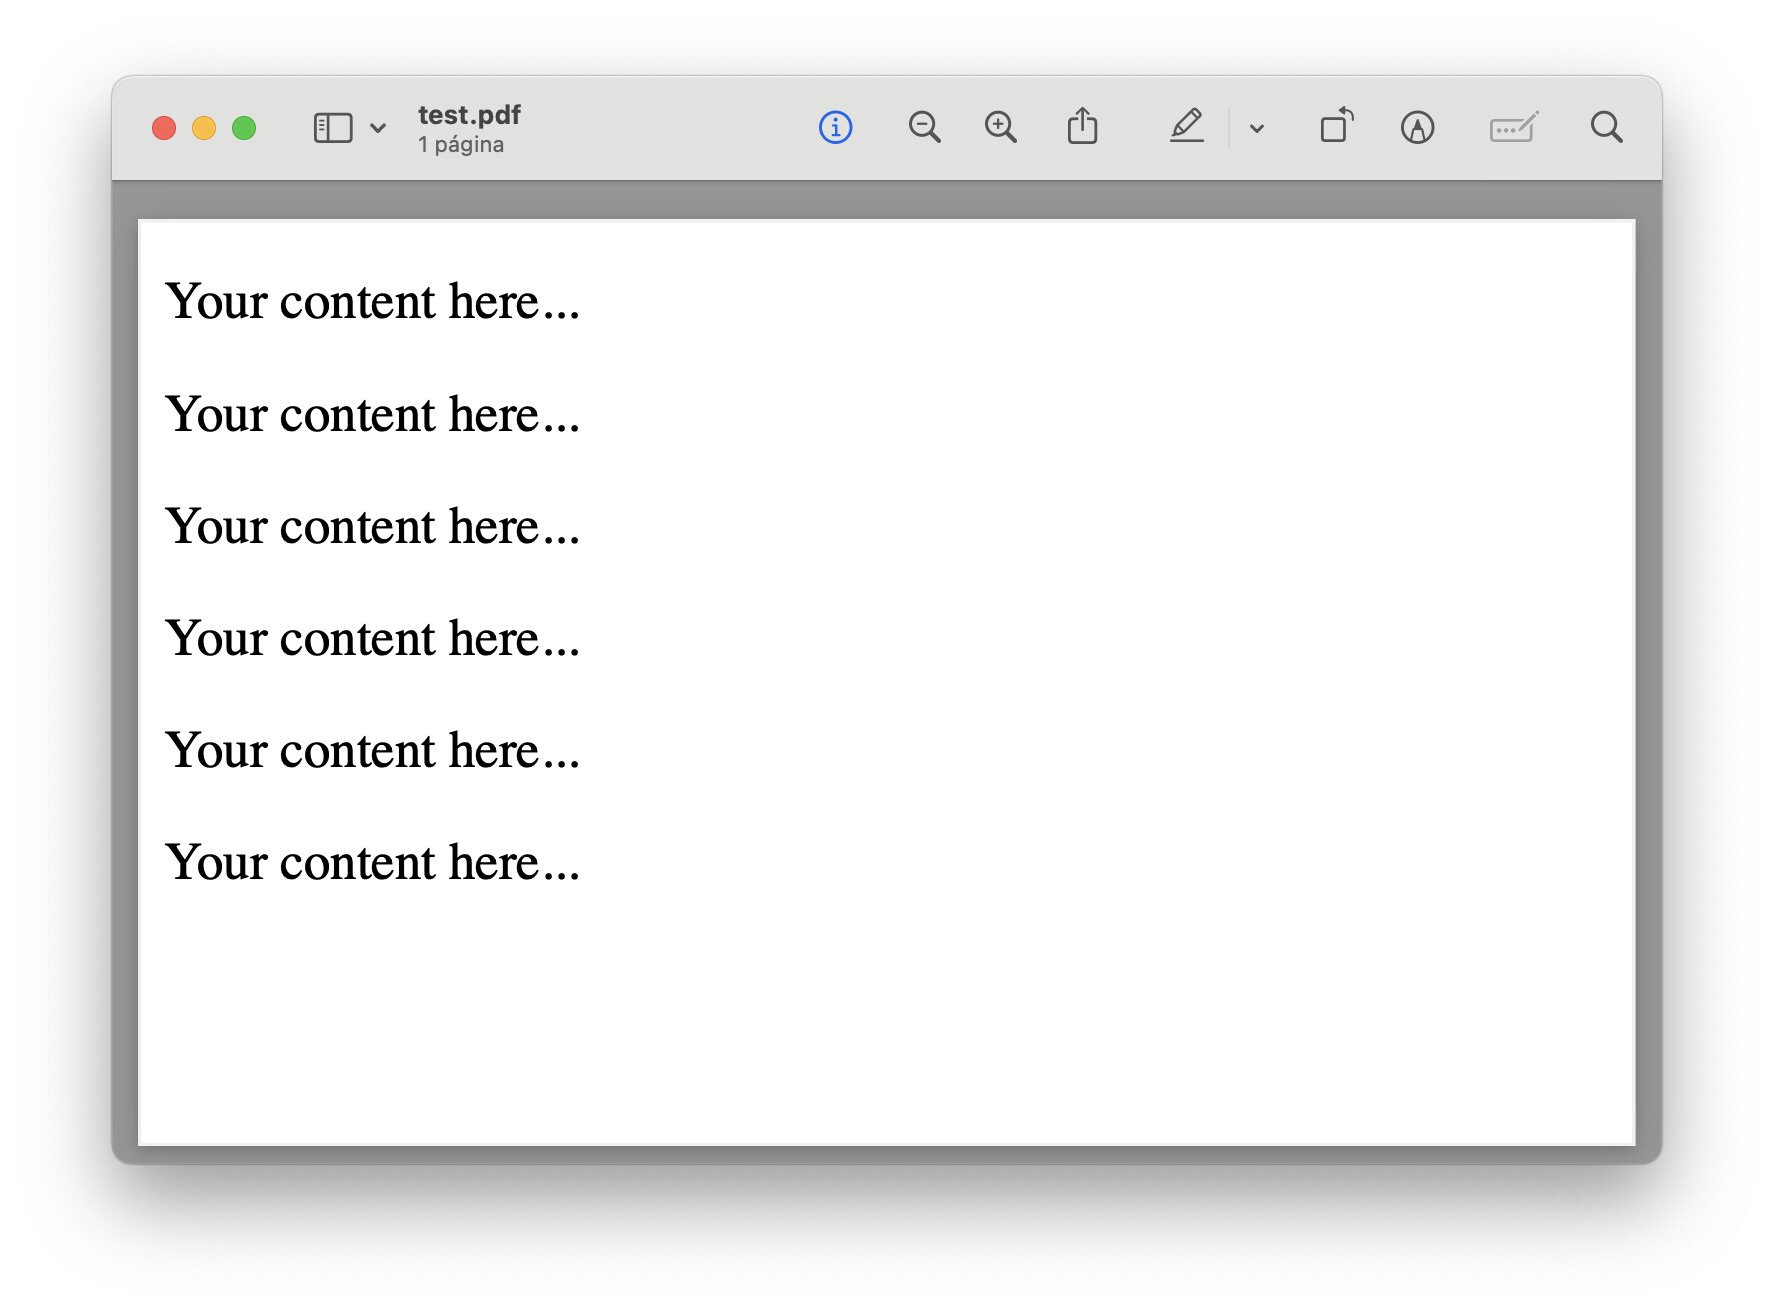Expand the highlight color options arrow
This screenshot has width=1774, height=1312.
1257,128
